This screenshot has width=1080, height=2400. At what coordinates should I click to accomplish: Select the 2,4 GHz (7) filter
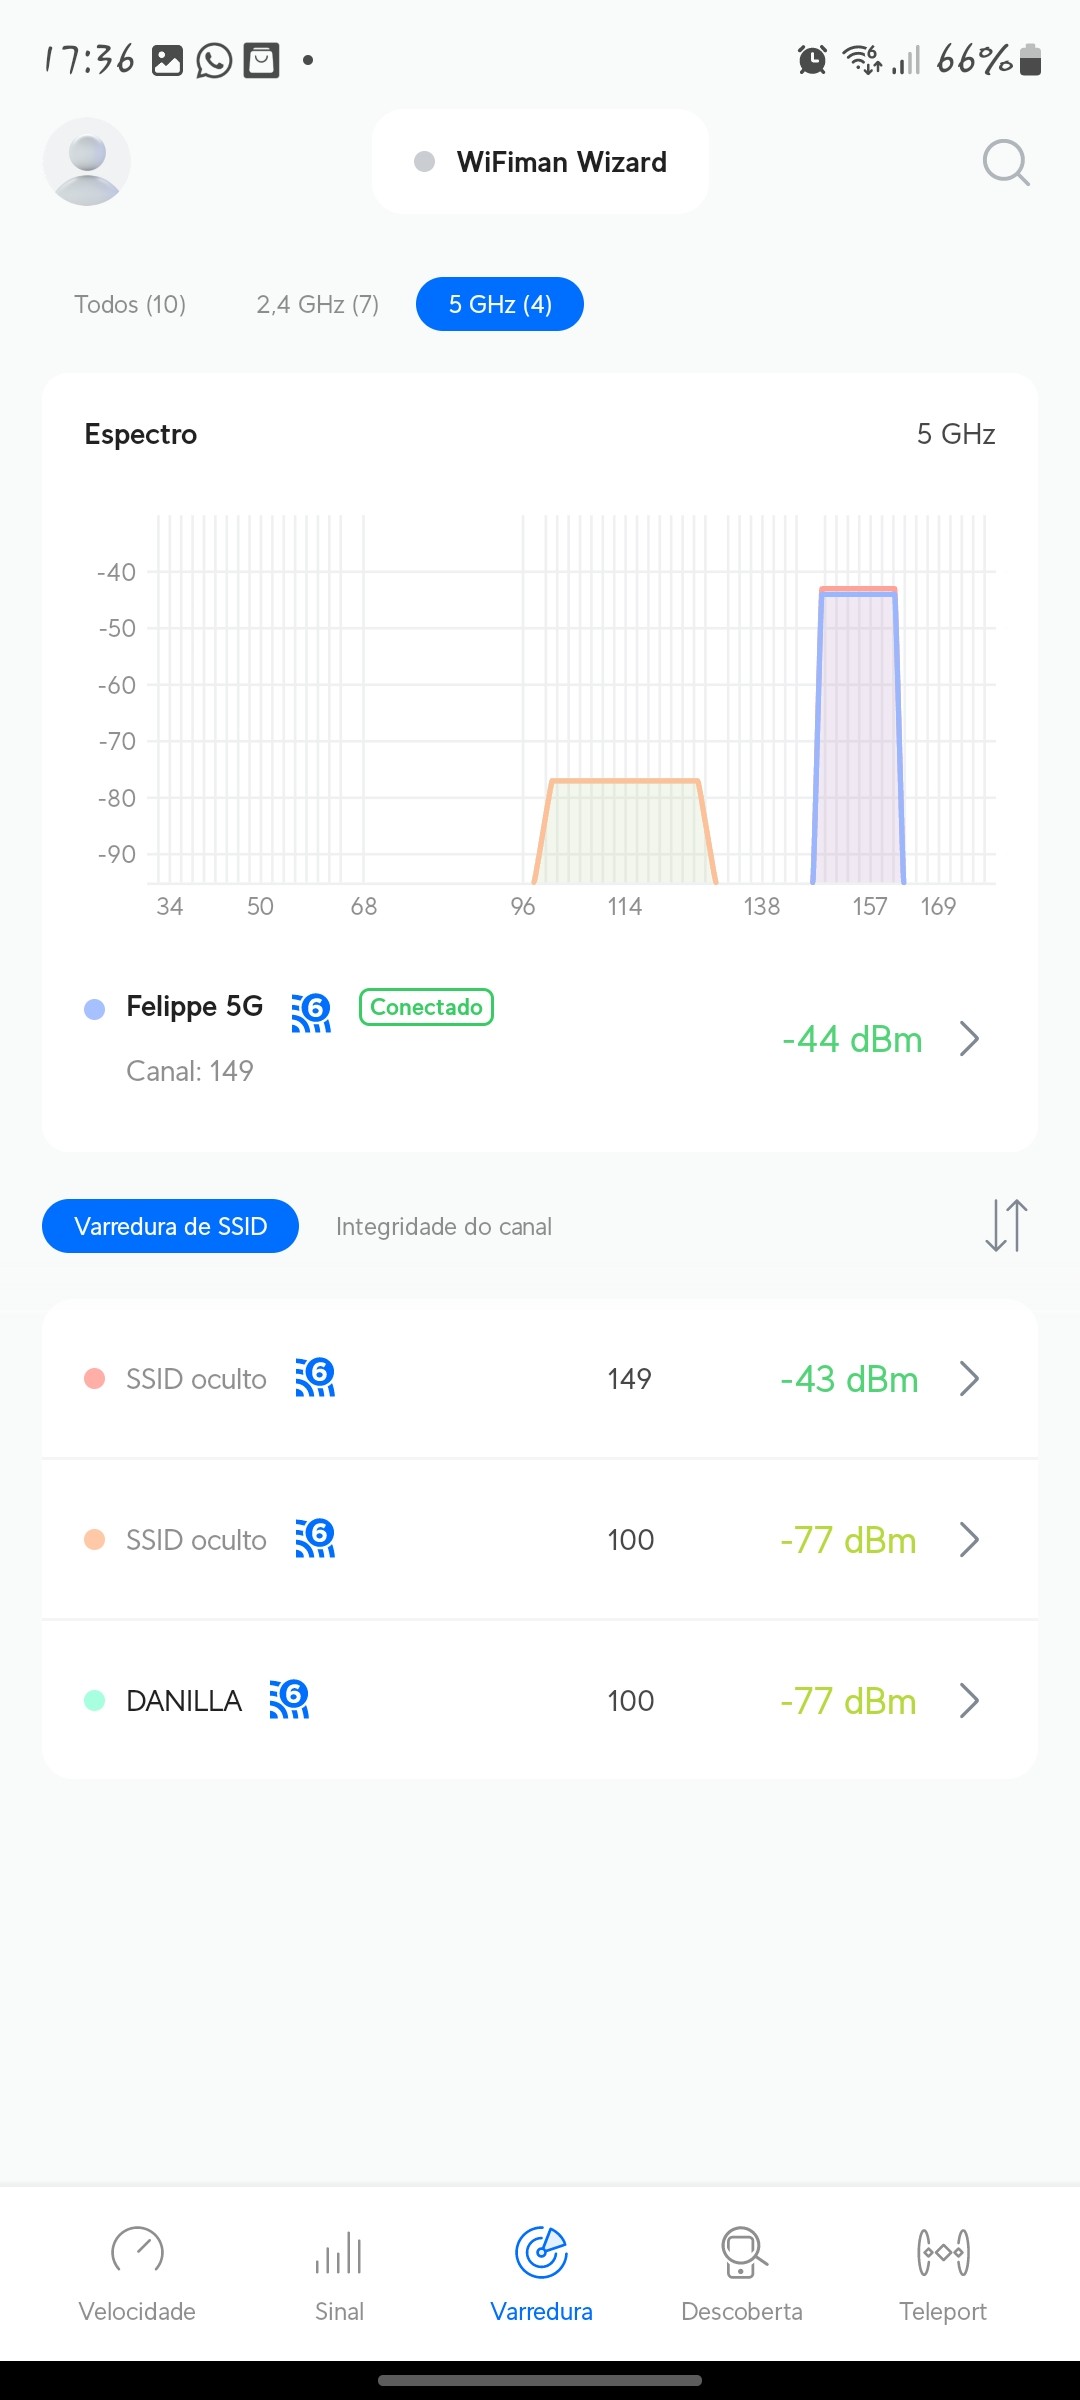[x=318, y=304]
